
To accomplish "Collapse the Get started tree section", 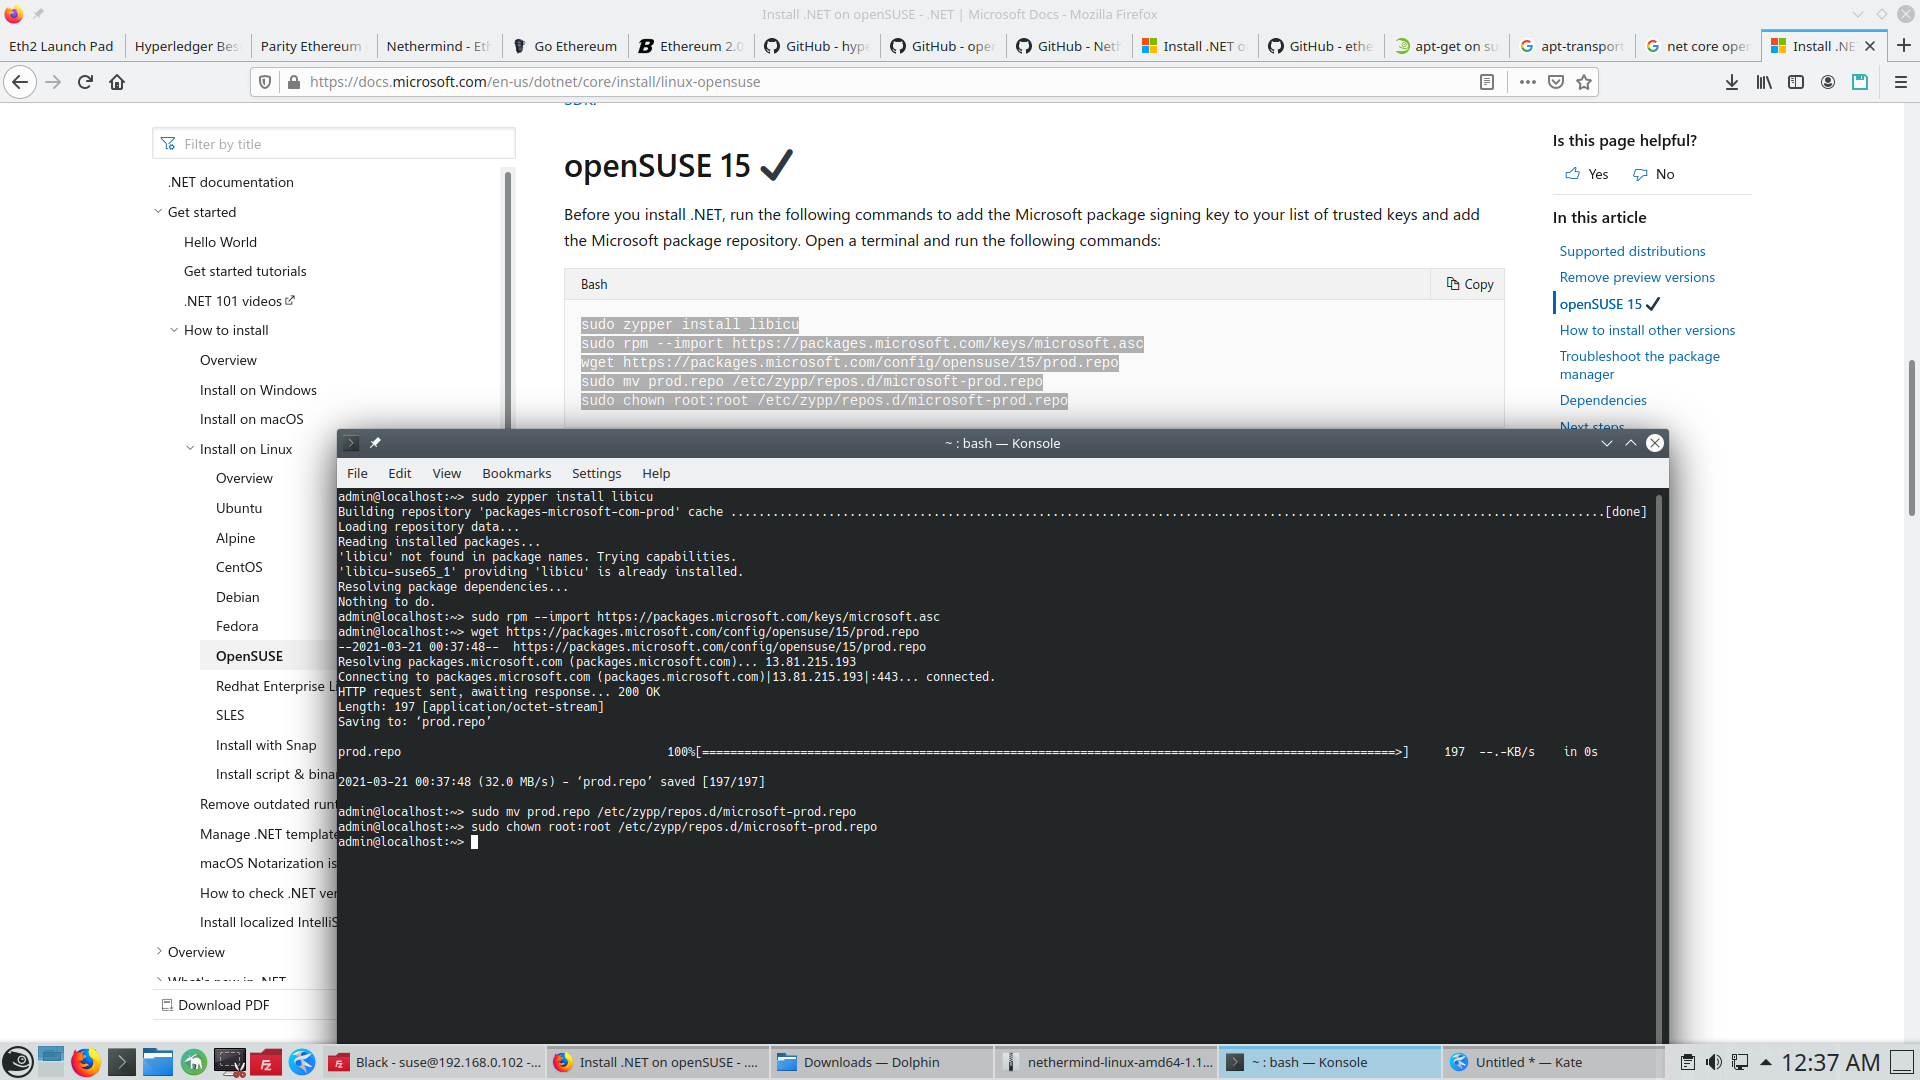I will 158,212.
